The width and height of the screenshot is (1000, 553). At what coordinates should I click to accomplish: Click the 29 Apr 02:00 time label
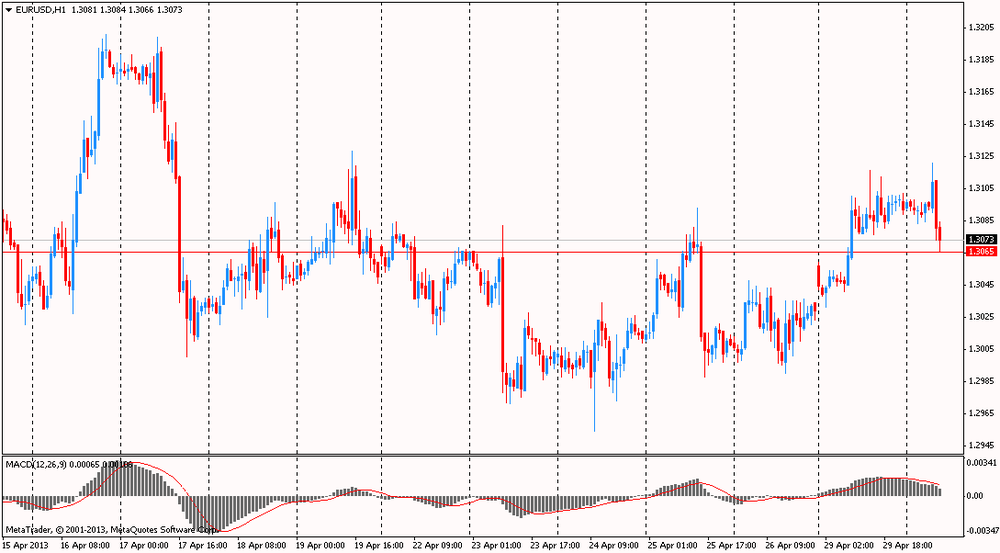click(x=848, y=545)
